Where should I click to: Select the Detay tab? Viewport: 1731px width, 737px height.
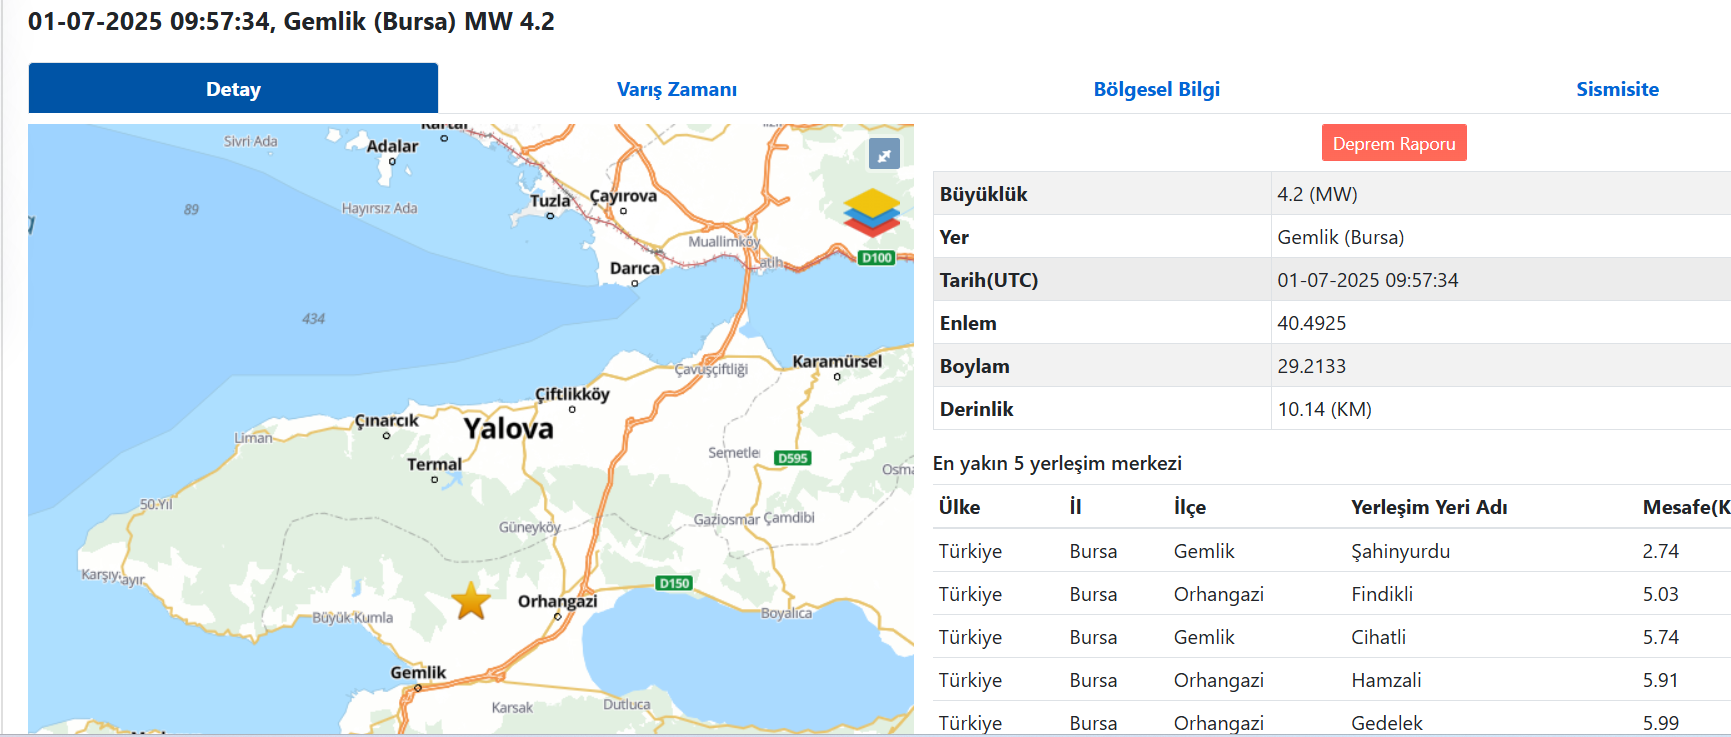point(233,88)
